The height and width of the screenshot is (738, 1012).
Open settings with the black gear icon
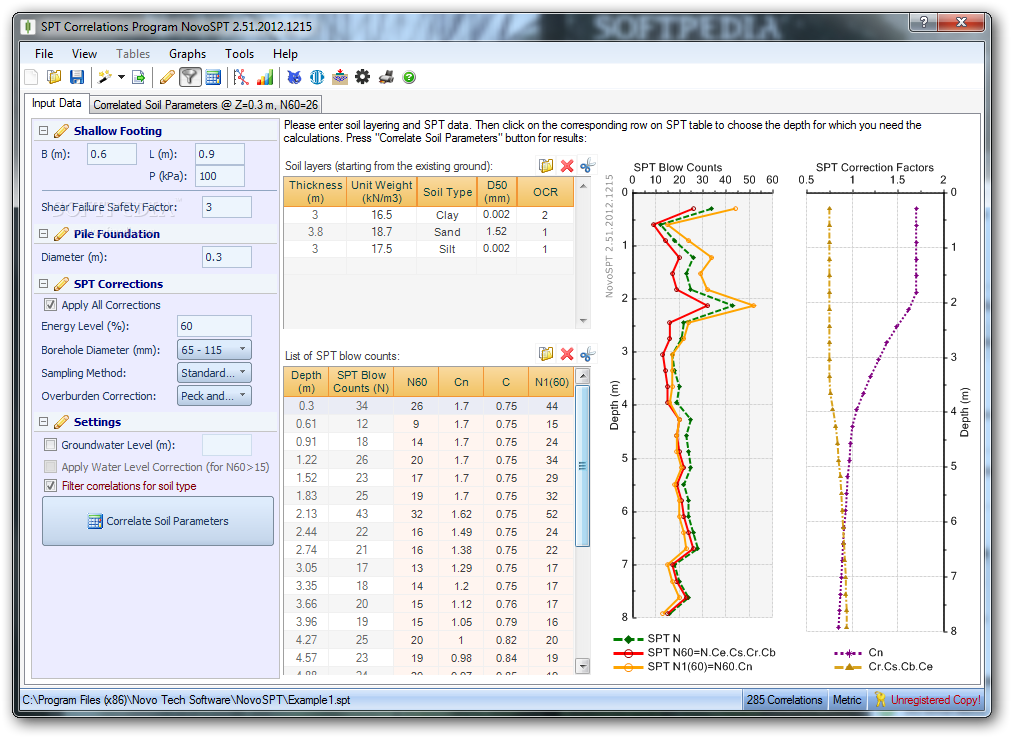363,77
